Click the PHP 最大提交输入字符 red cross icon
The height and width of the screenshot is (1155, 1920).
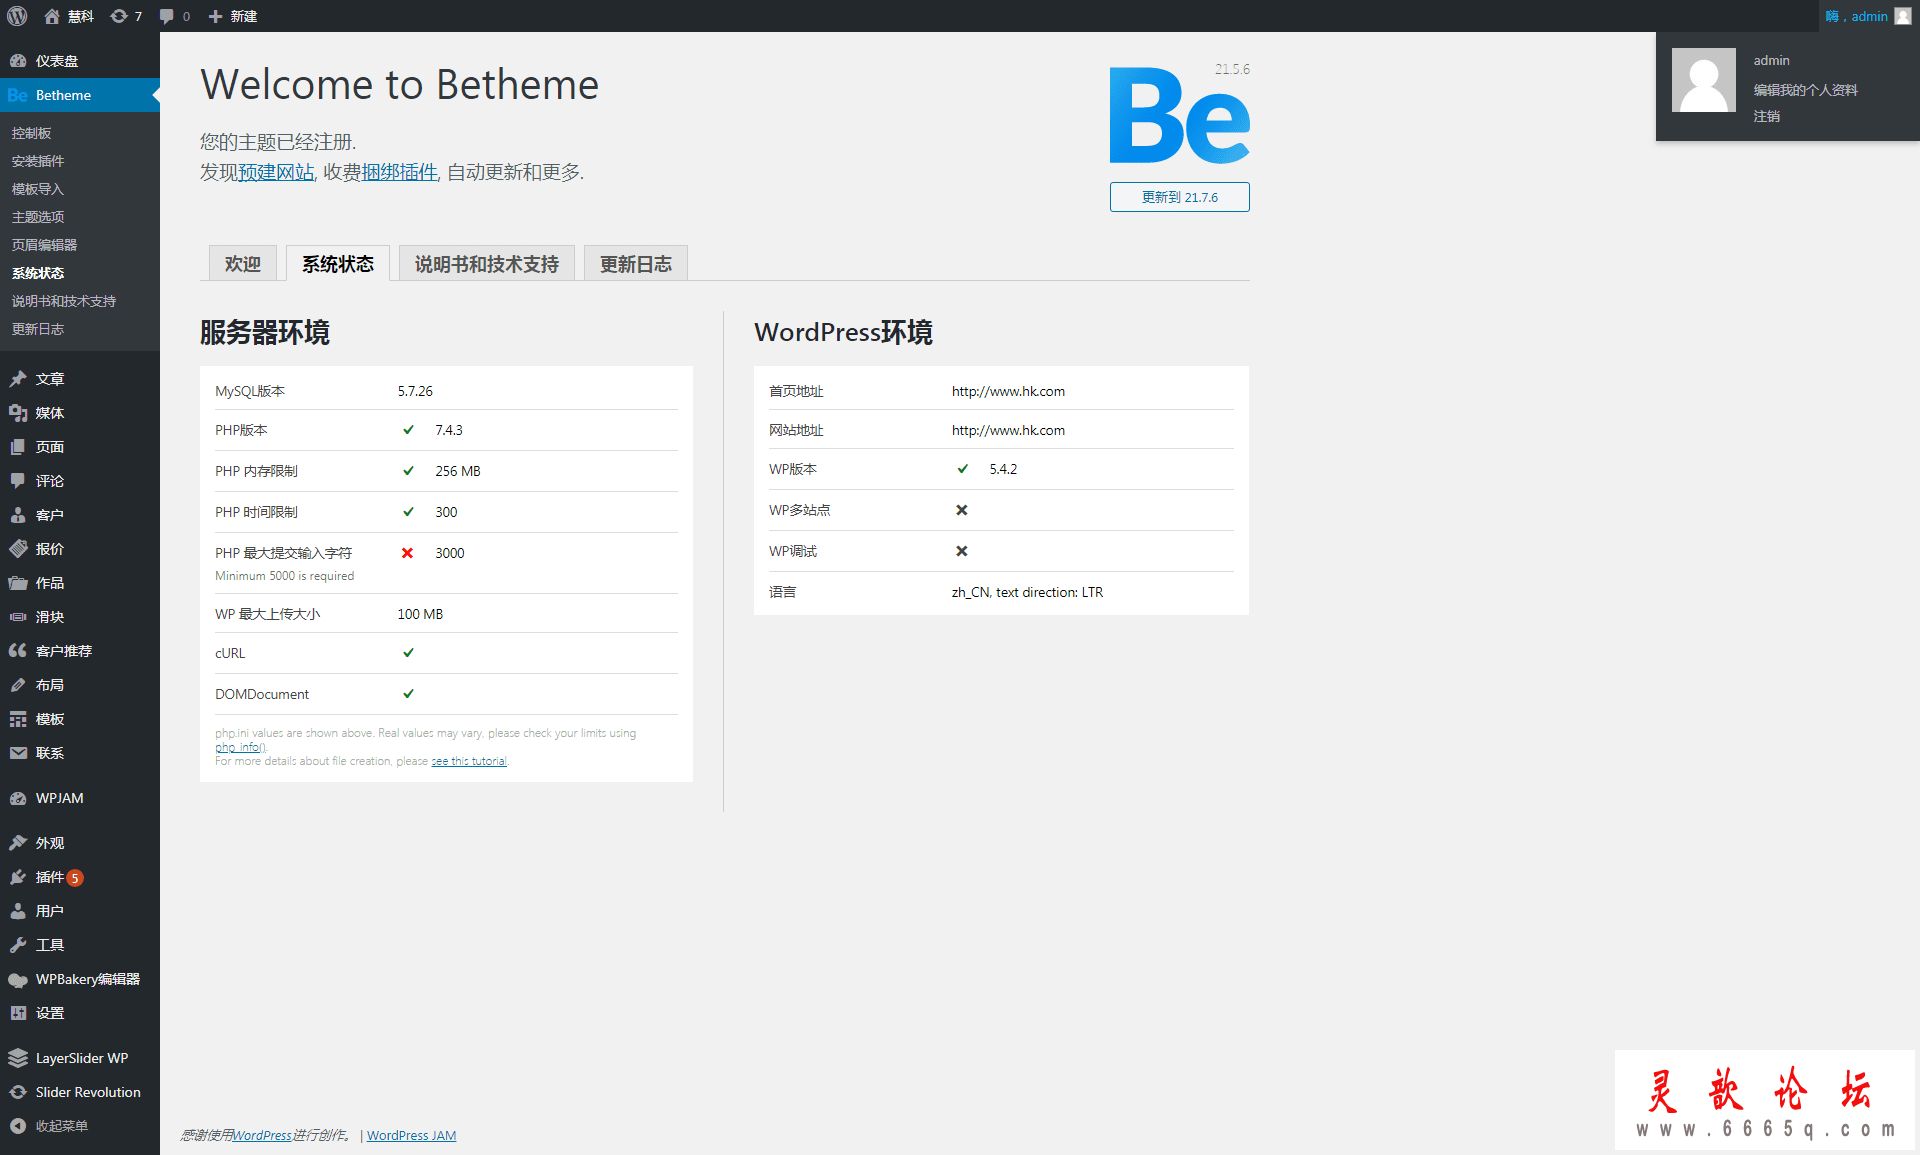(x=407, y=553)
